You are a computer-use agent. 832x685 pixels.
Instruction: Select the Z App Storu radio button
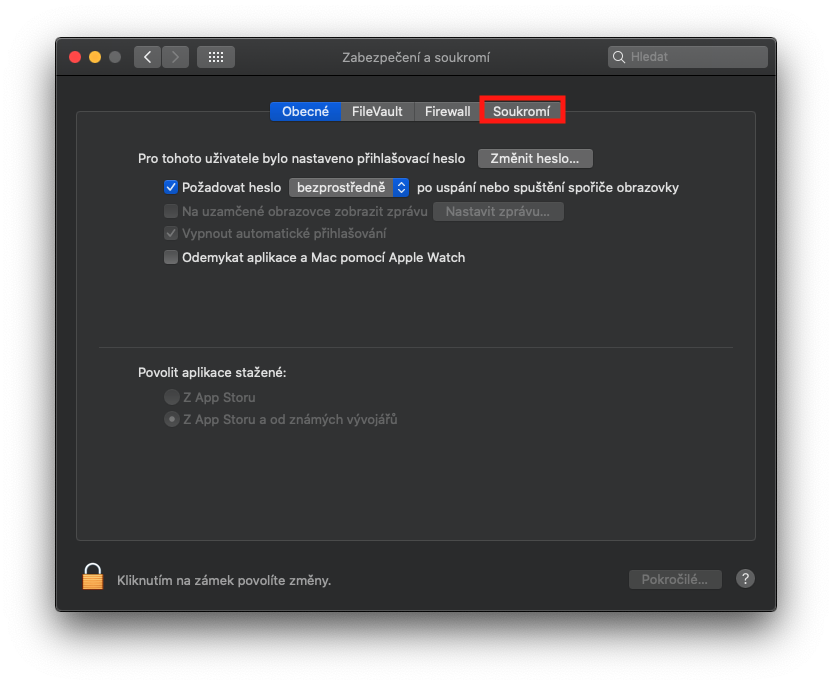point(171,397)
